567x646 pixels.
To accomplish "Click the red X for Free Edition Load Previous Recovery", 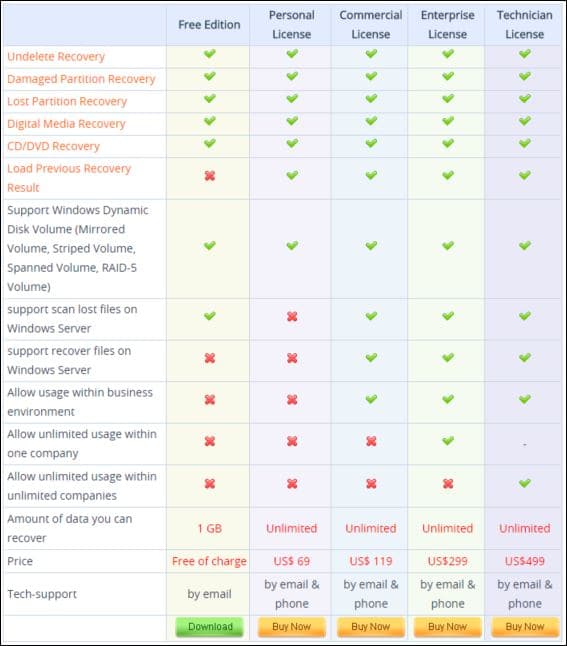I will click(210, 176).
